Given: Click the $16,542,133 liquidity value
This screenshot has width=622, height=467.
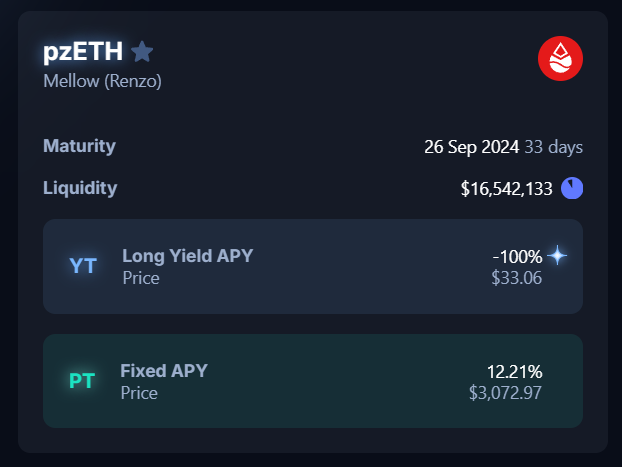Looking at the screenshot, I should click(x=507, y=188).
